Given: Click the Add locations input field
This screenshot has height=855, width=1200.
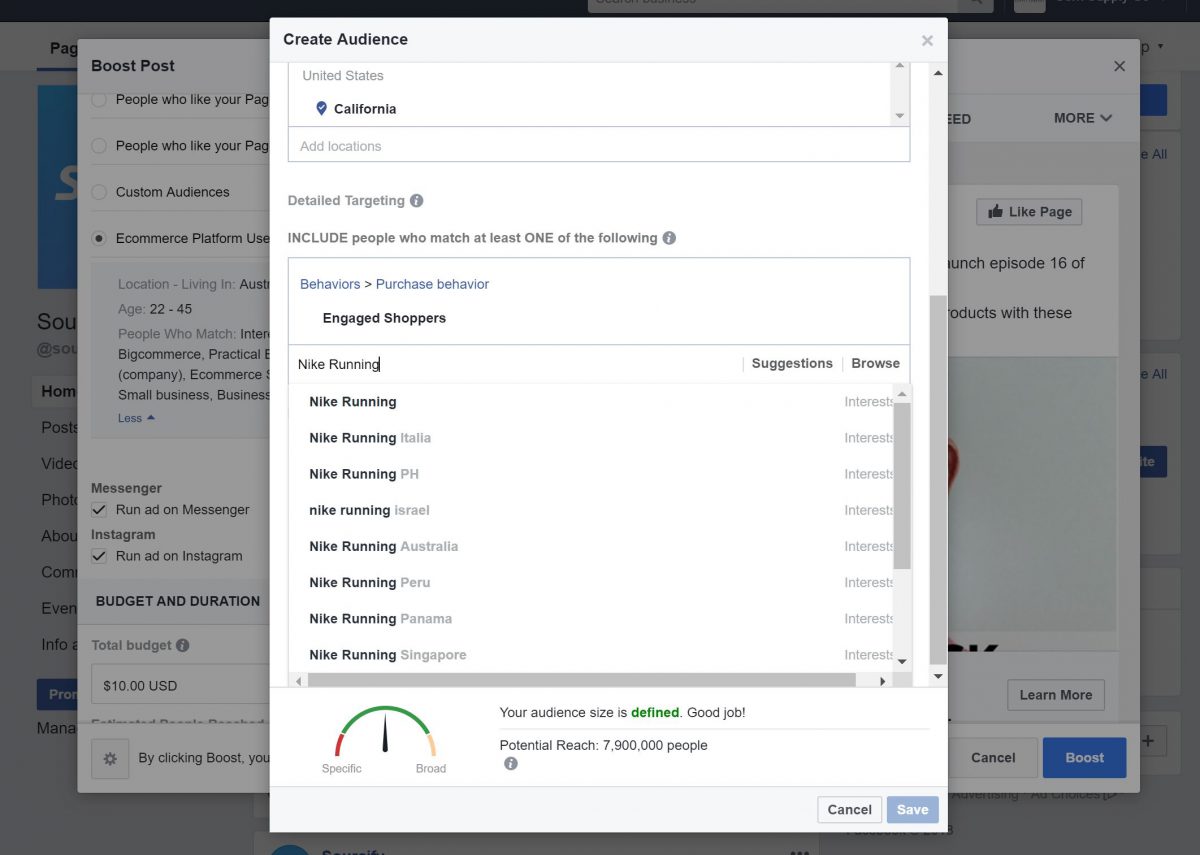Looking at the screenshot, I should (x=599, y=146).
